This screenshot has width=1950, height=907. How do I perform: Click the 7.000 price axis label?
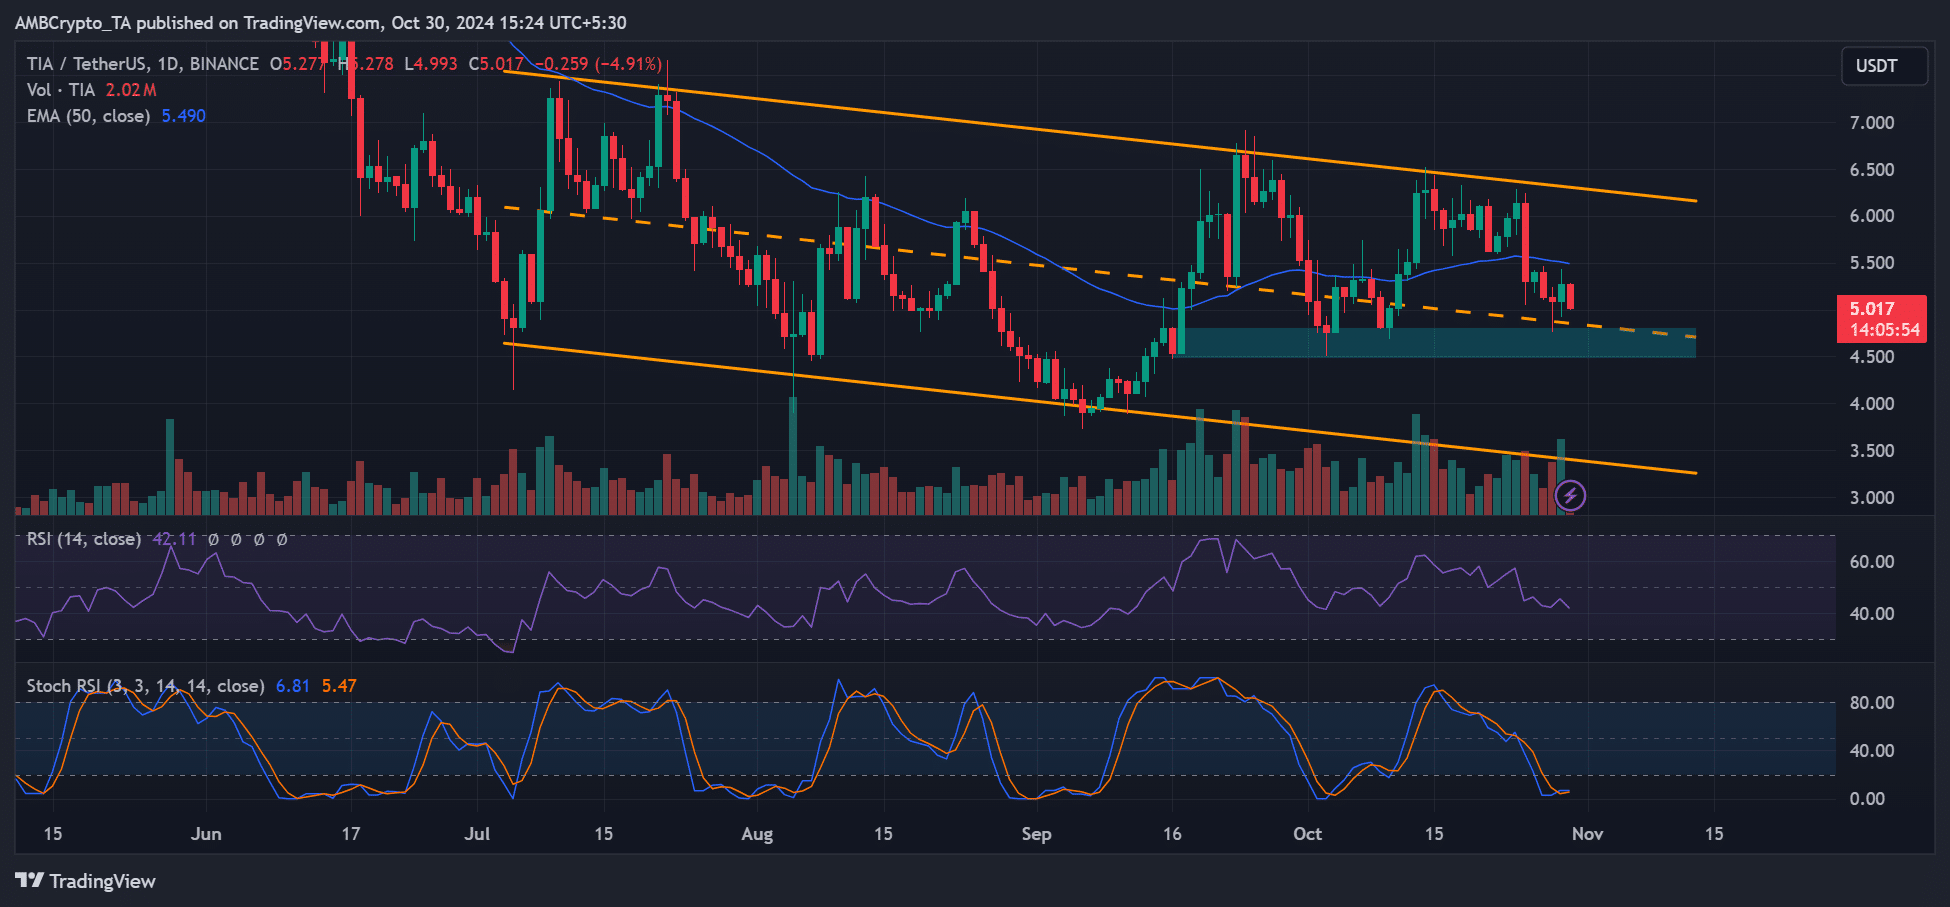1872,123
